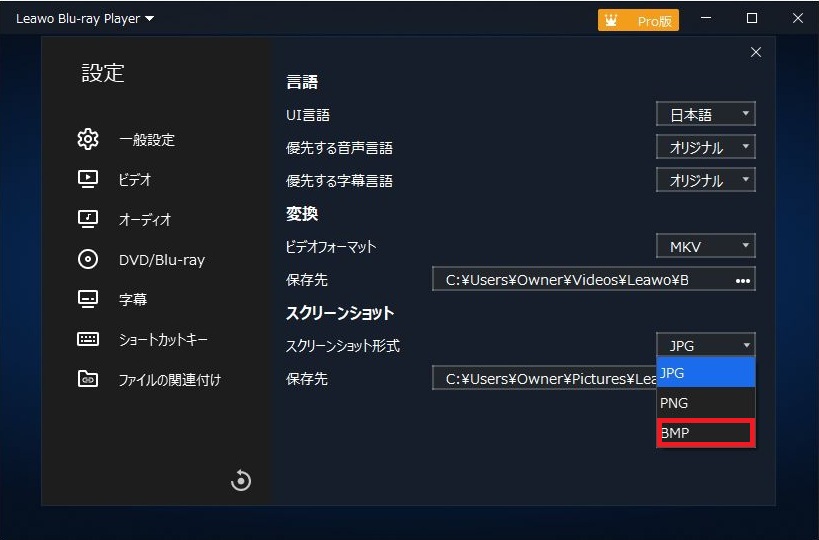819x540 pixels.
Task: Expand the preferred audio language dropdown
Action: click(x=705, y=147)
